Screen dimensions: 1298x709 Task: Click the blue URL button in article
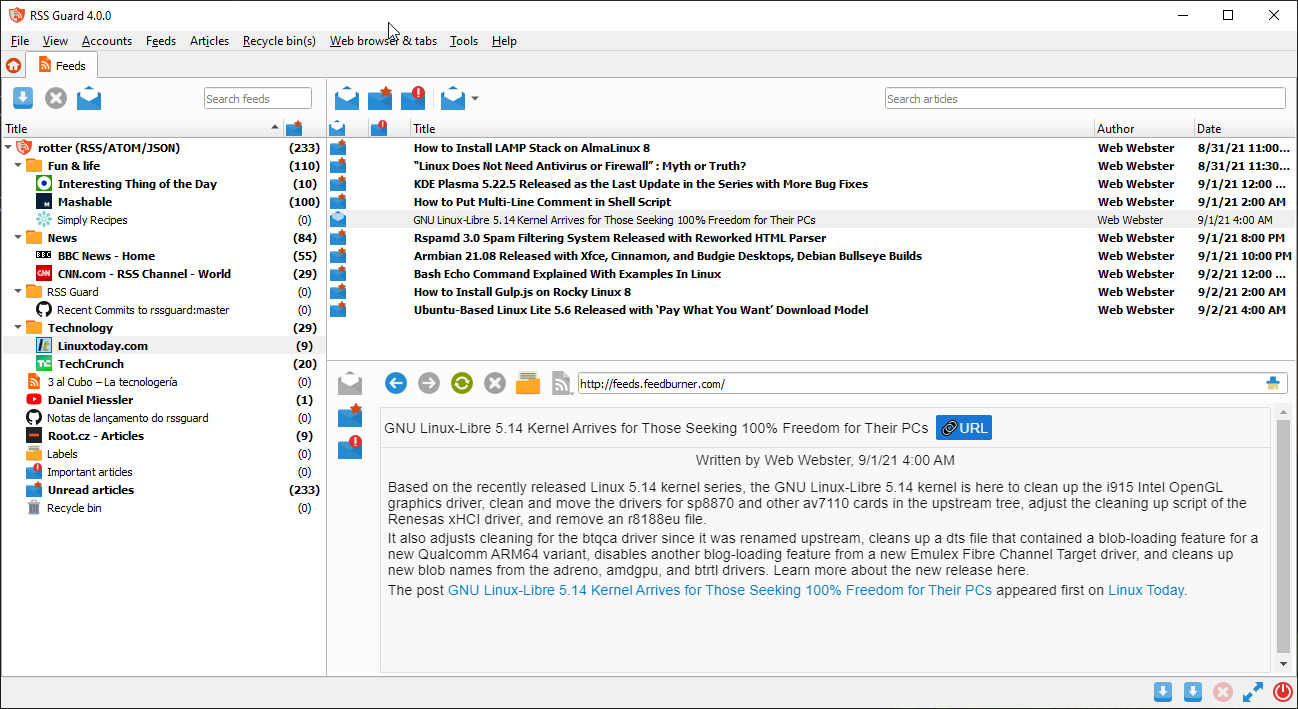(964, 428)
